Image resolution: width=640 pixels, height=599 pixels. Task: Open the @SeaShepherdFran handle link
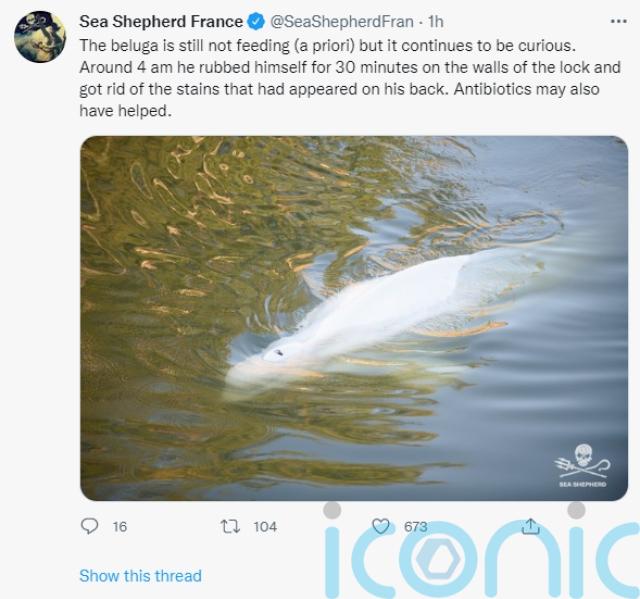click(342, 22)
